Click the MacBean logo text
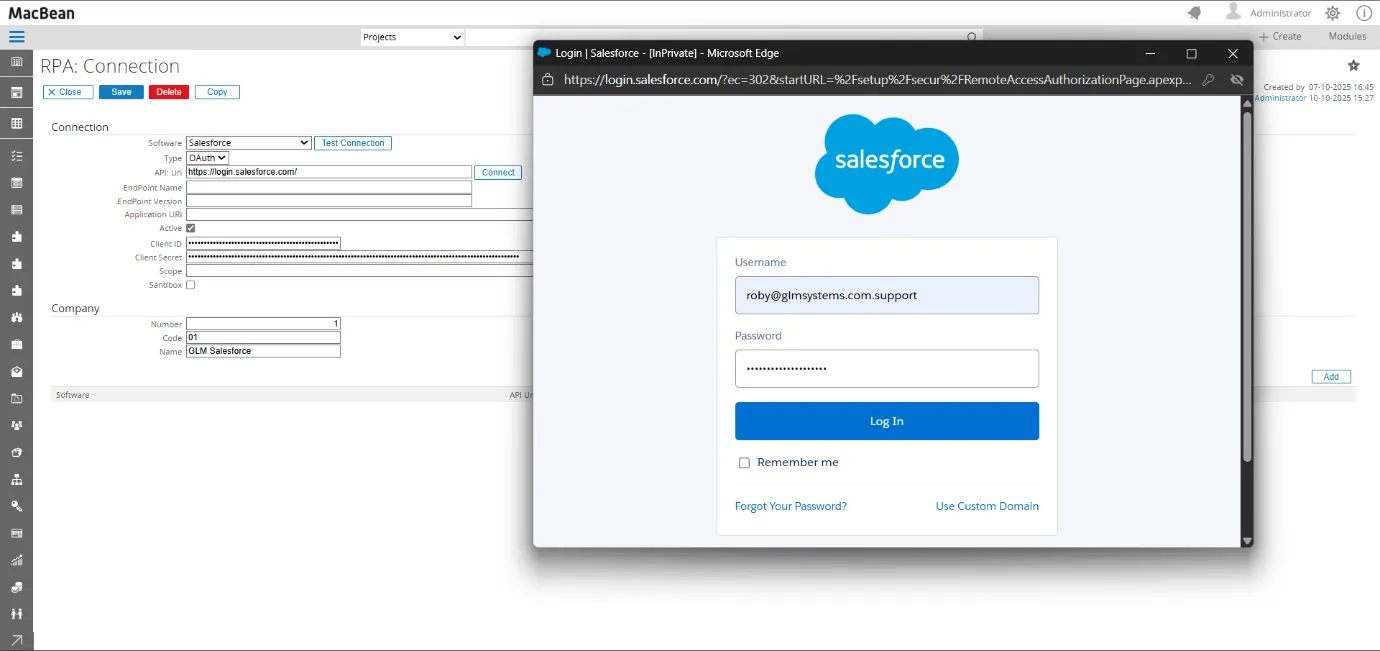Image resolution: width=1380 pixels, height=651 pixels. click(41, 13)
